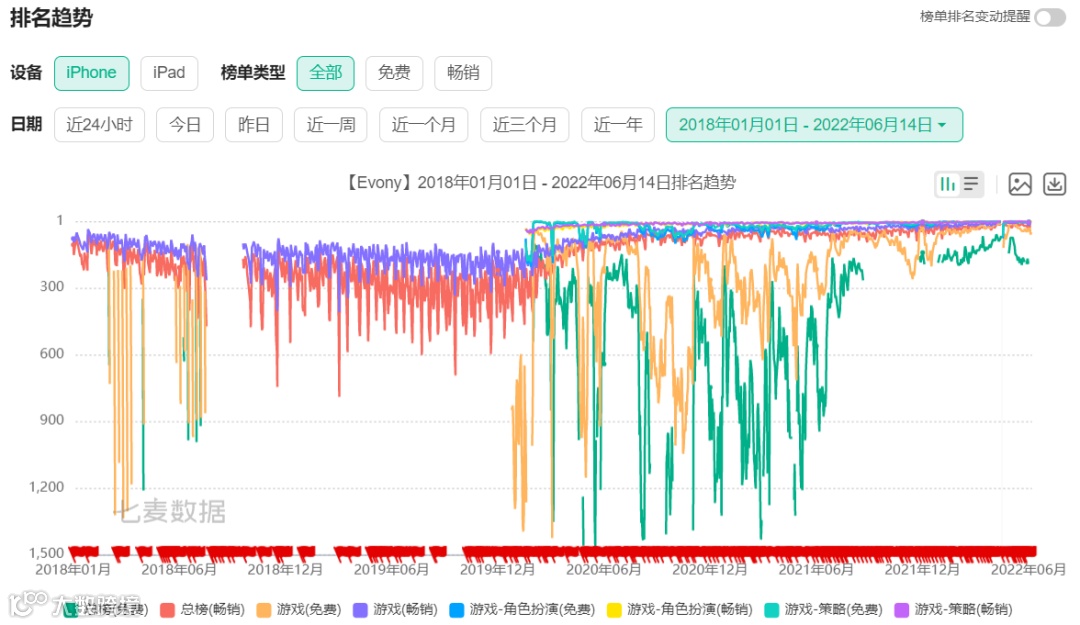
Task: Click the 游戏(免费) legend label
Action: [x=309, y=610]
